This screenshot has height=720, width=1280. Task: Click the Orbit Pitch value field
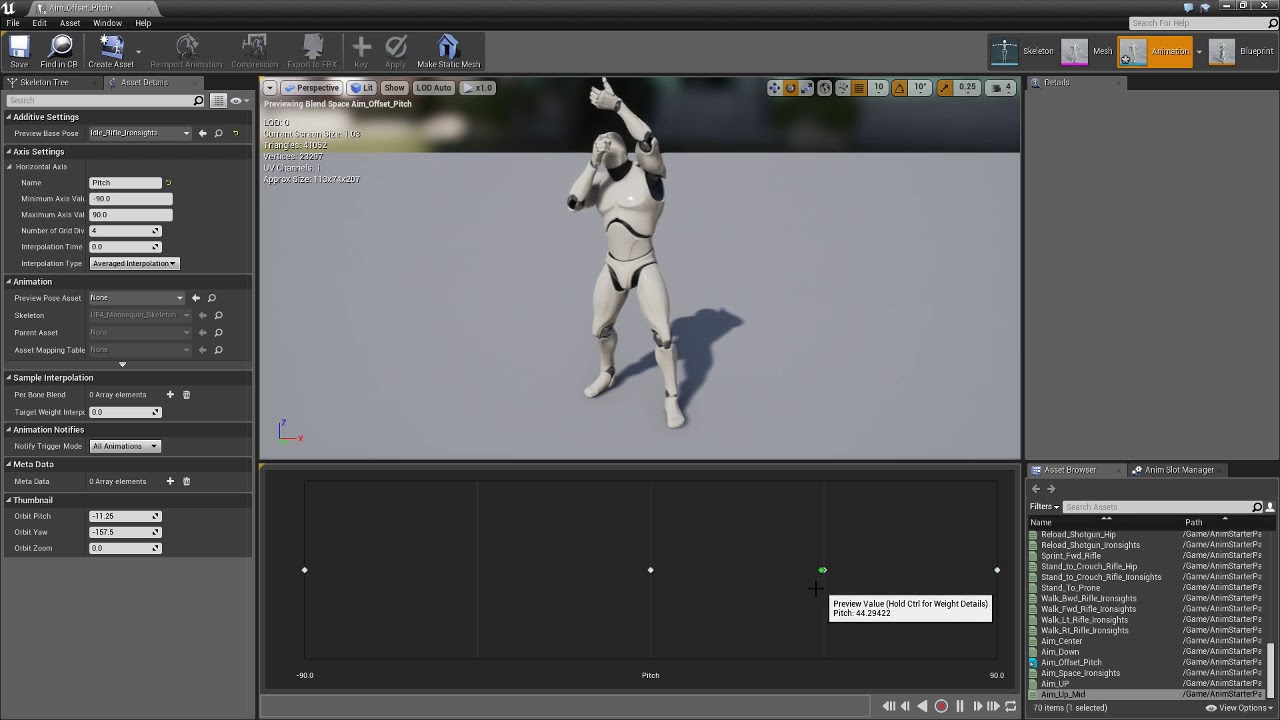pyautogui.click(x=125, y=517)
